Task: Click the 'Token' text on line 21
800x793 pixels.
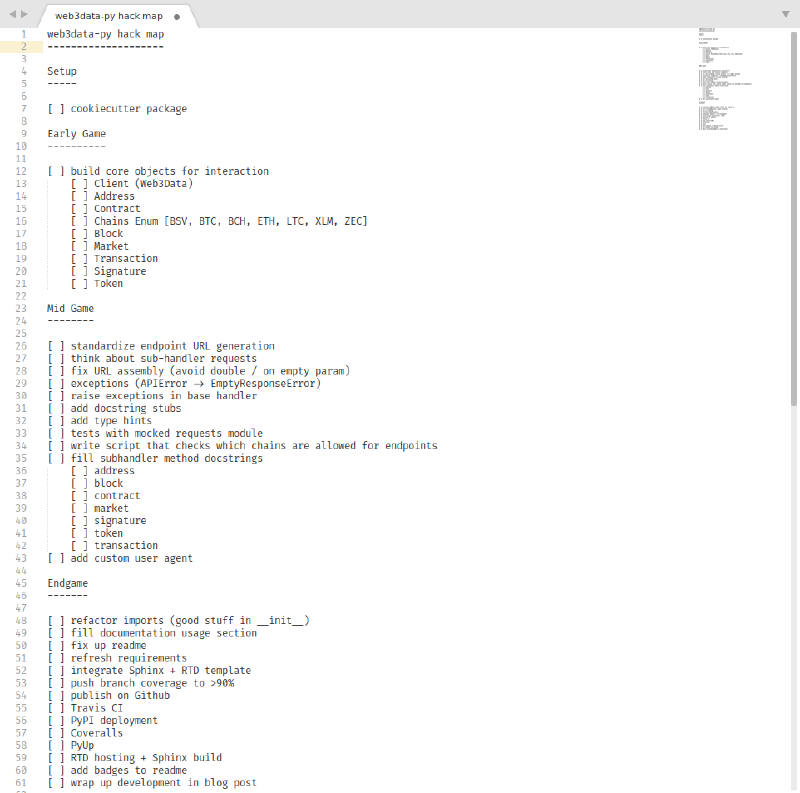Action: (x=108, y=284)
